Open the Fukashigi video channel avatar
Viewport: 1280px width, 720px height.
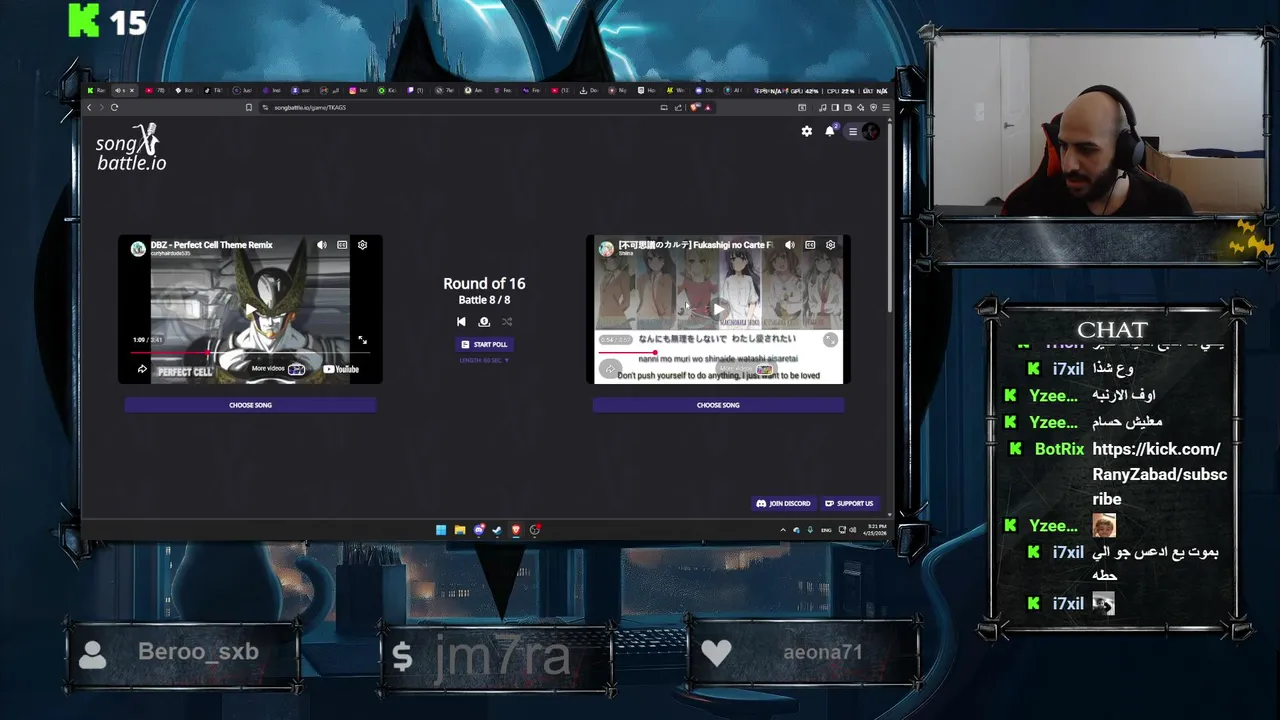click(x=606, y=248)
